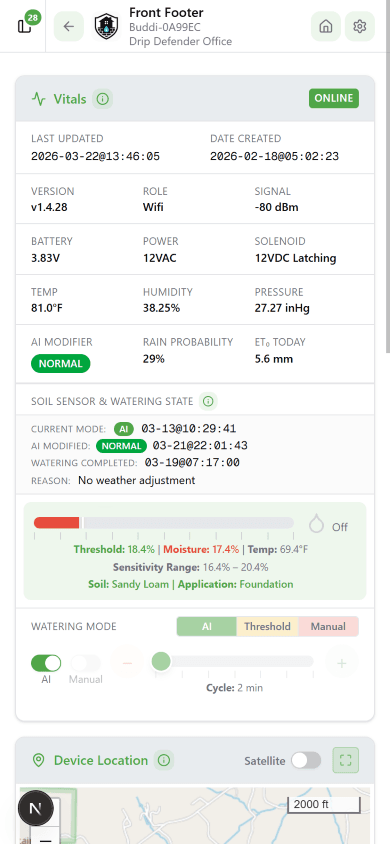Toggle the Satellite map view
The height and width of the screenshot is (844, 390).
pyautogui.click(x=306, y=761)
